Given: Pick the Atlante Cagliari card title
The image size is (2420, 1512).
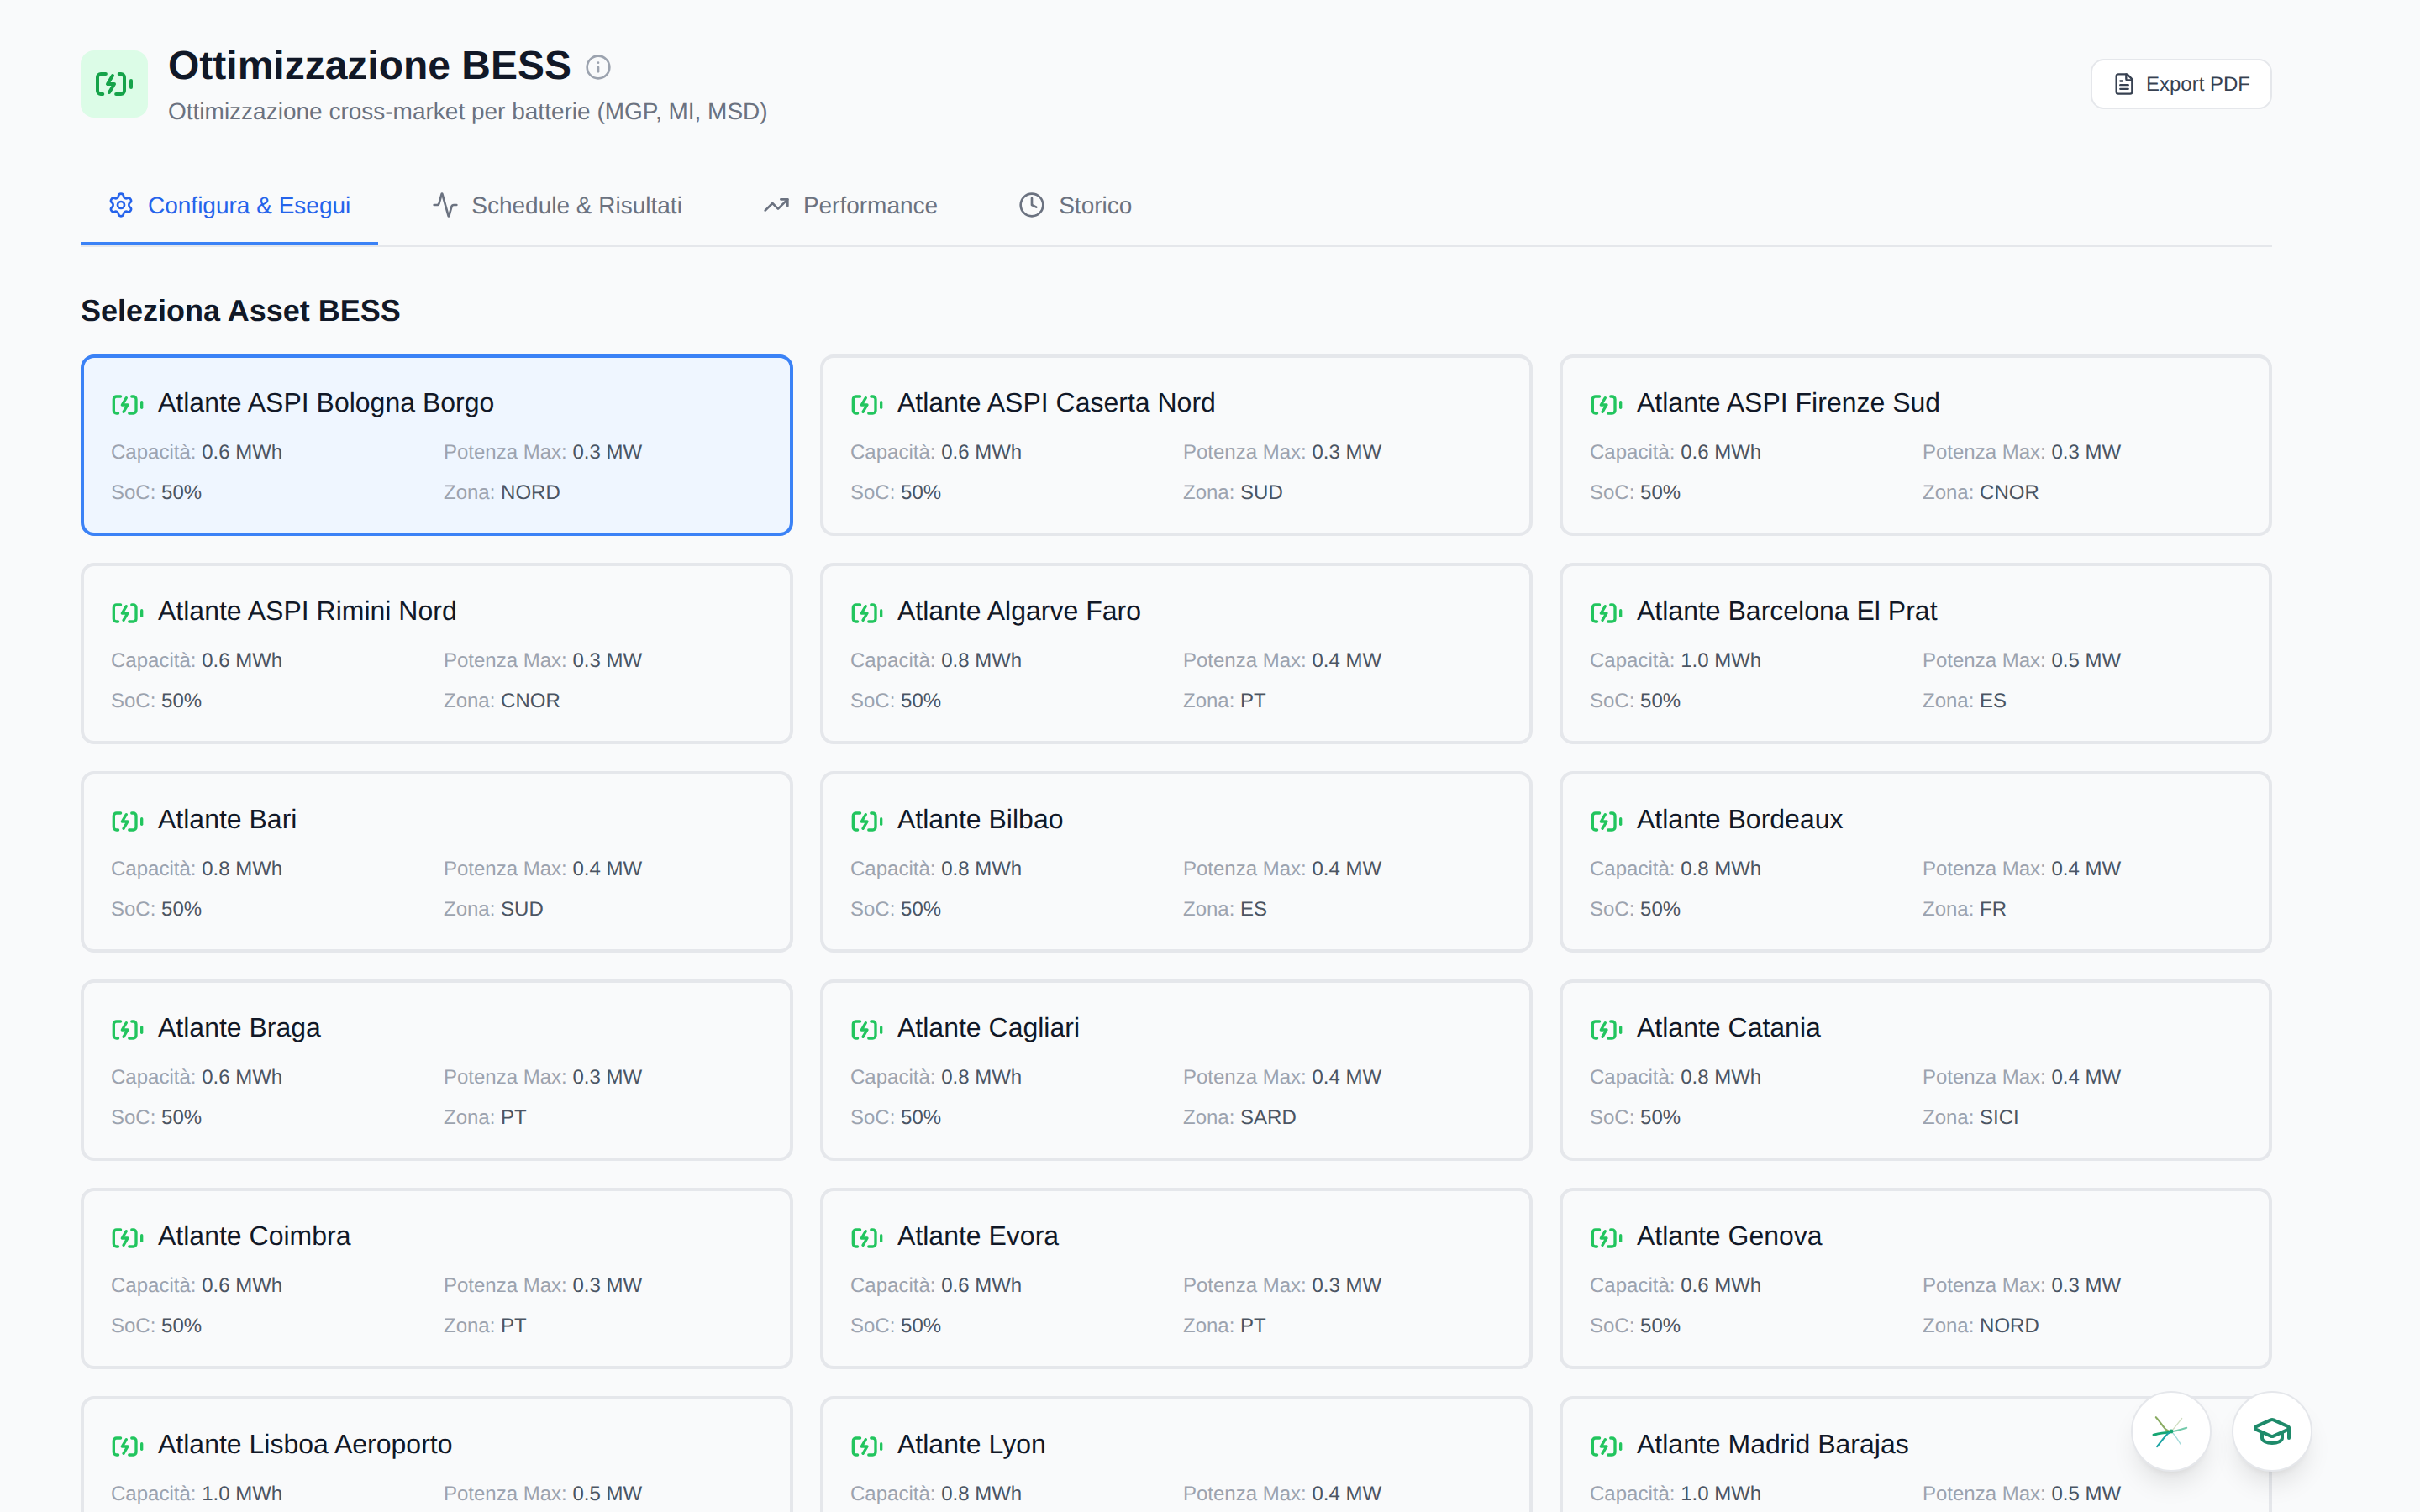Looking at the screenshot, I should pos(988,1027).
